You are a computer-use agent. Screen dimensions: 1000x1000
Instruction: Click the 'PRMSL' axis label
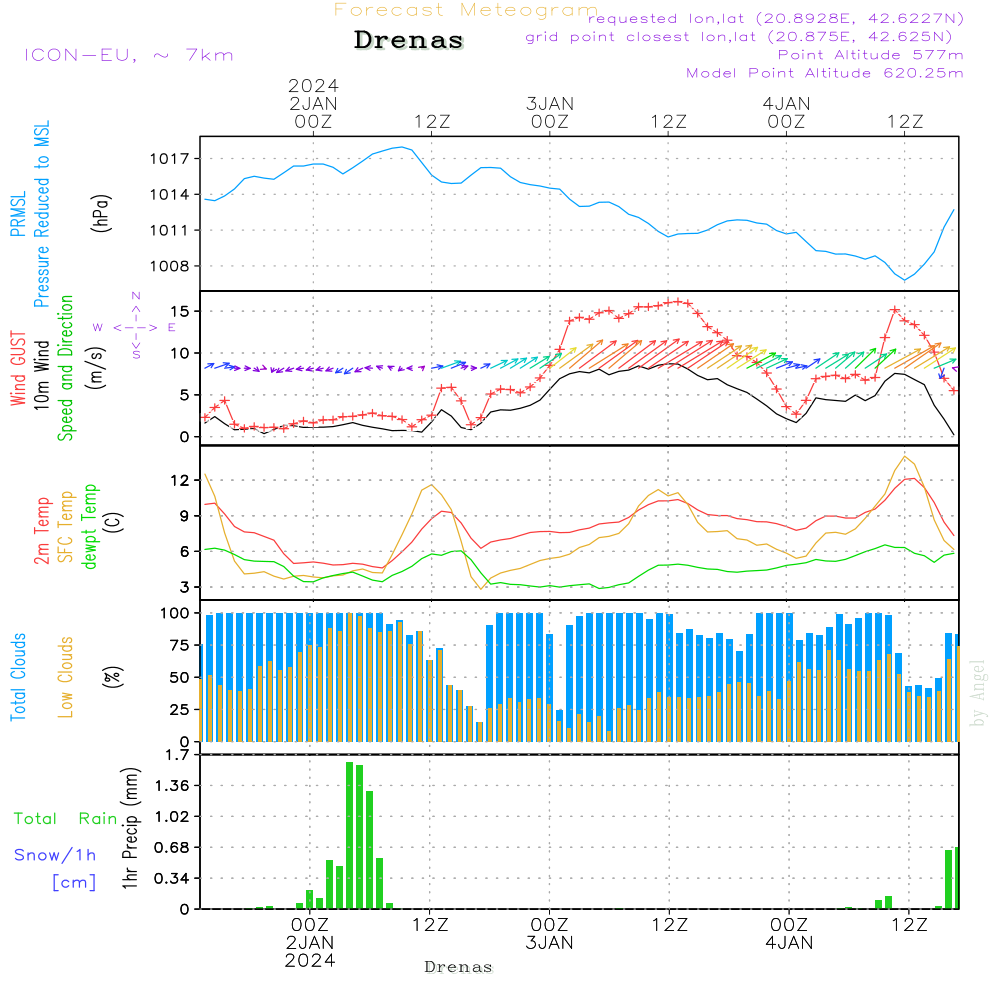pos(18,213)
